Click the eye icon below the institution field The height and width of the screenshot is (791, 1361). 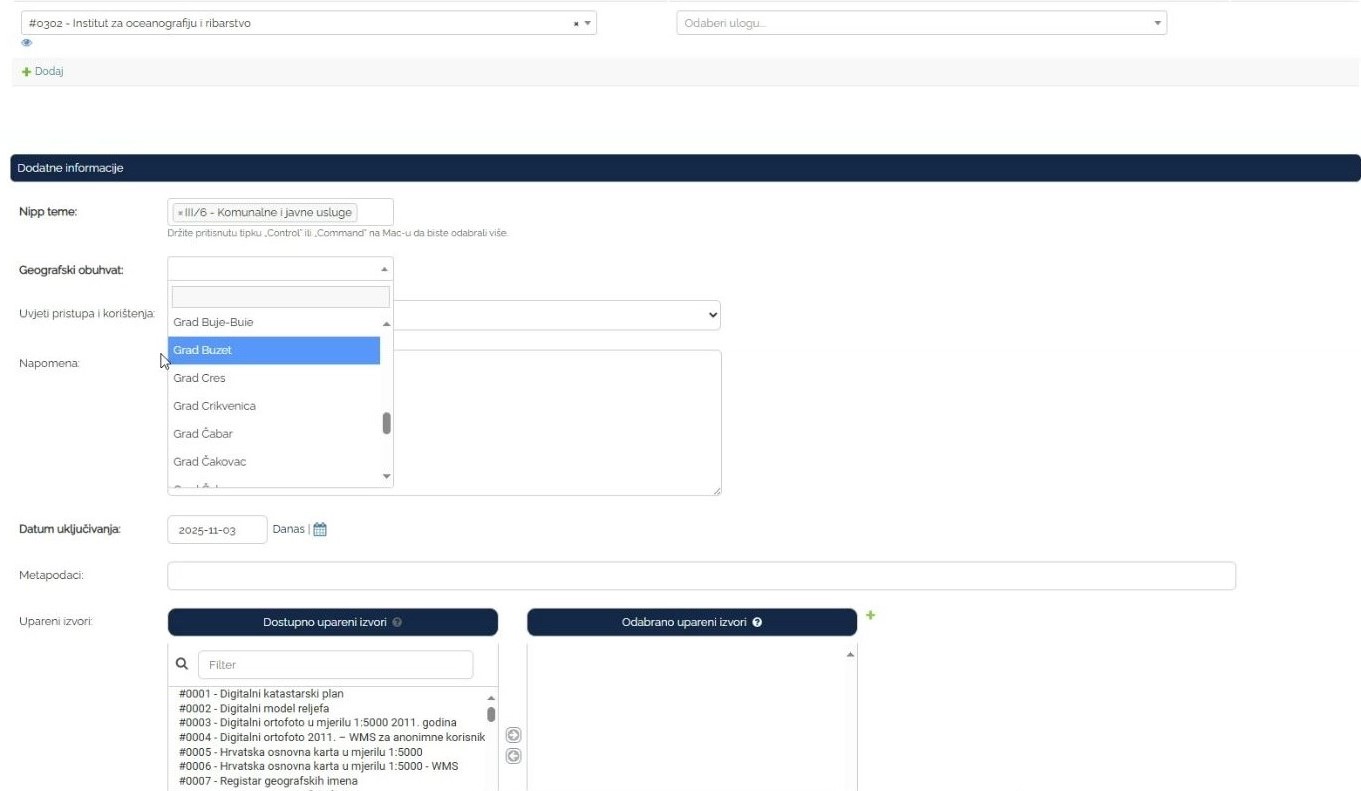pyautogui.click(x=27, y=43)
